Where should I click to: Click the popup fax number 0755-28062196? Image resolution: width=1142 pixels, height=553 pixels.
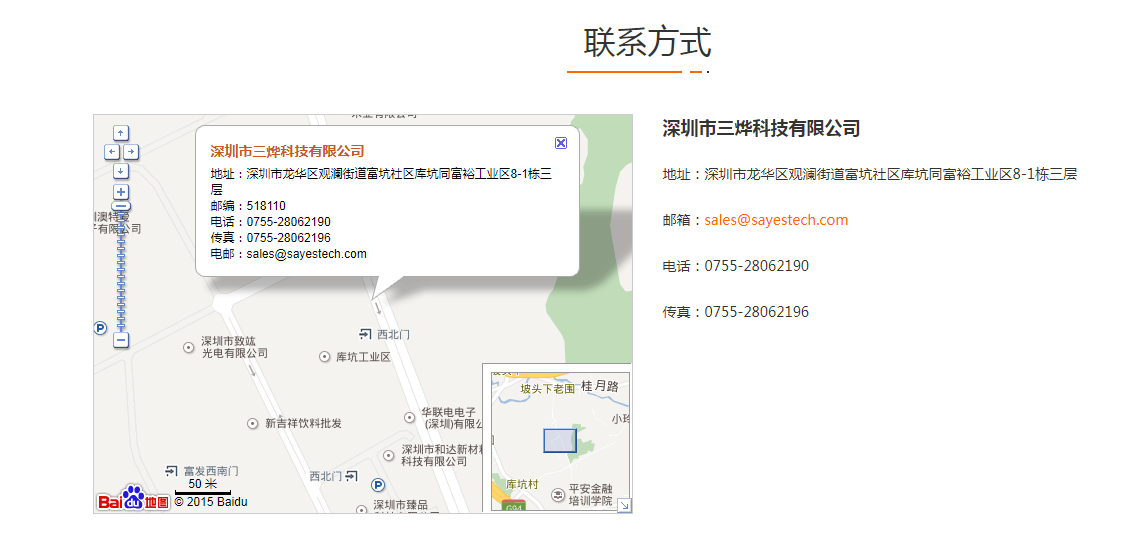(x=288, y=238)
